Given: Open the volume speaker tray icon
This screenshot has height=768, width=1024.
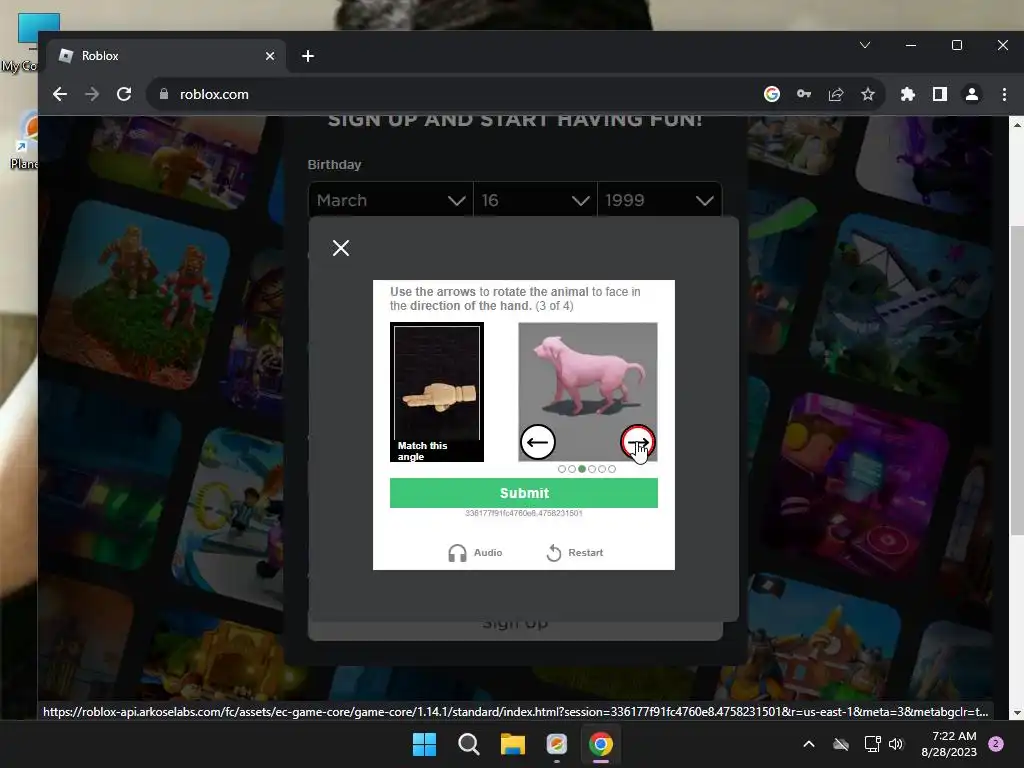Looking at the screenshot, I should (896, 744).
